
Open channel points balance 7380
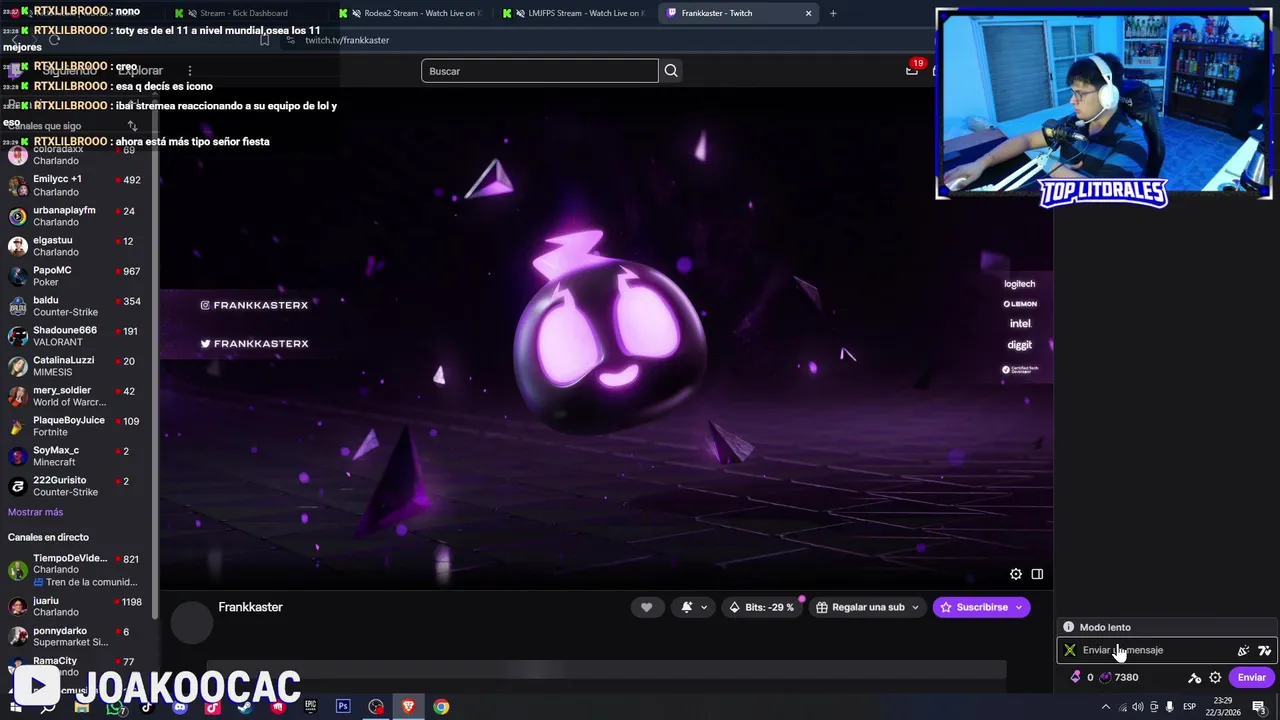click(x=1119, y=677)
